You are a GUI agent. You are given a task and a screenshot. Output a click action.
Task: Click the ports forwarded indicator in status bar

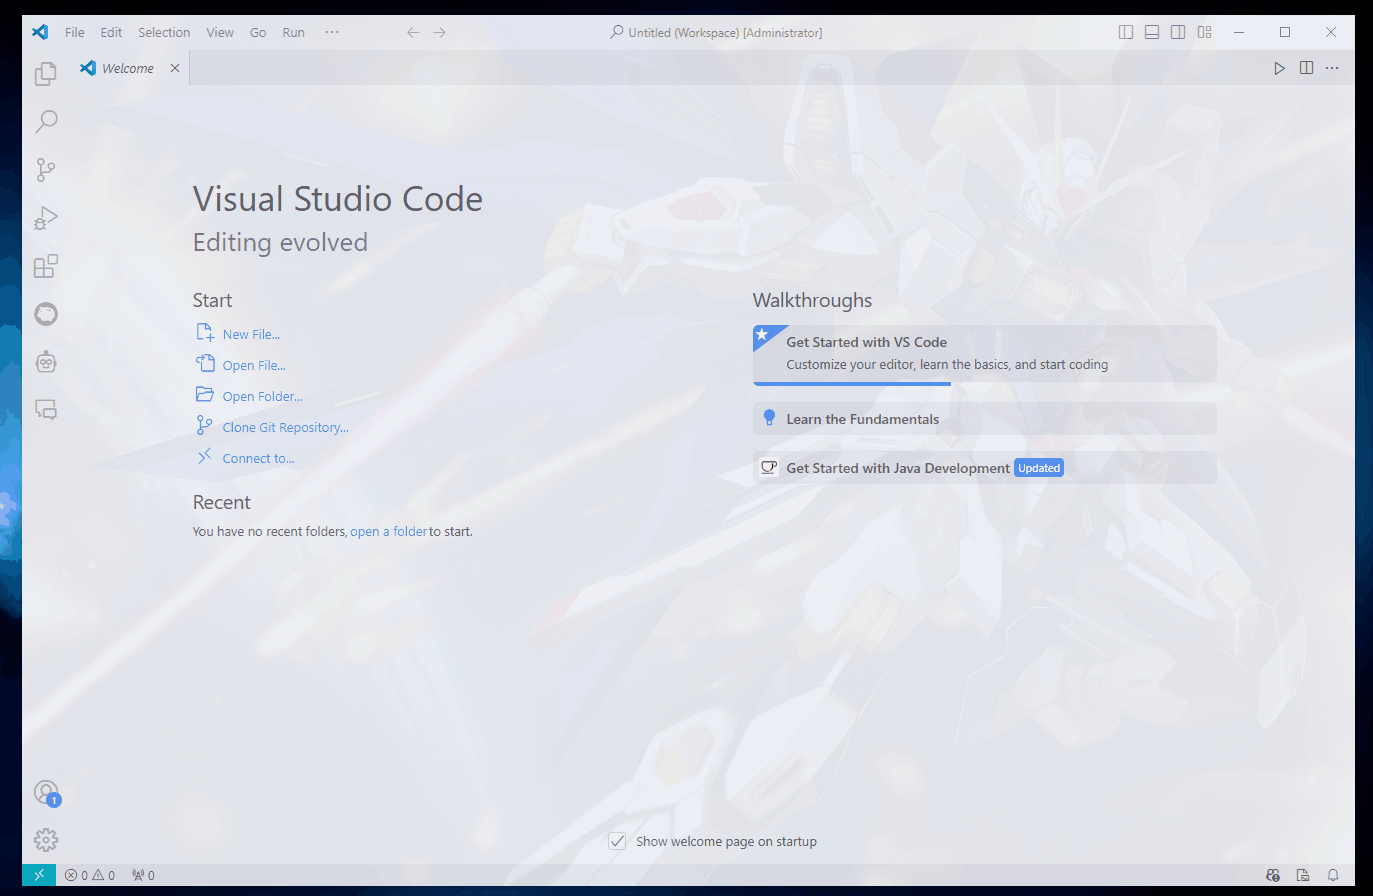(x=143, y=875)
